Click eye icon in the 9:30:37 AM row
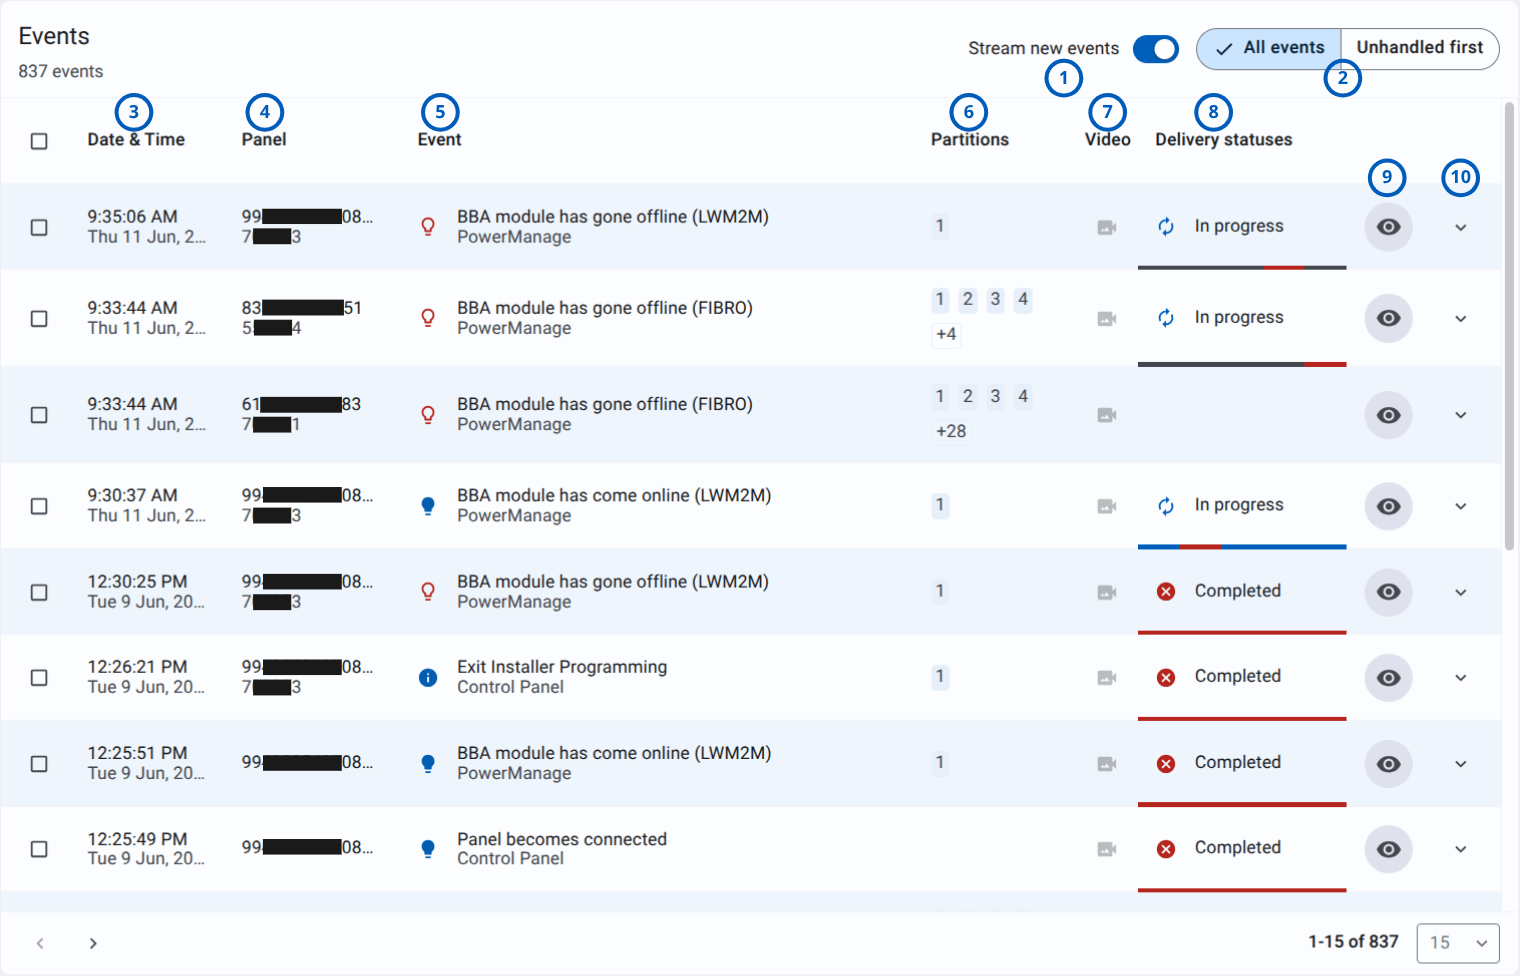Screen dimensions: 1520x976 pos(1389,506)
